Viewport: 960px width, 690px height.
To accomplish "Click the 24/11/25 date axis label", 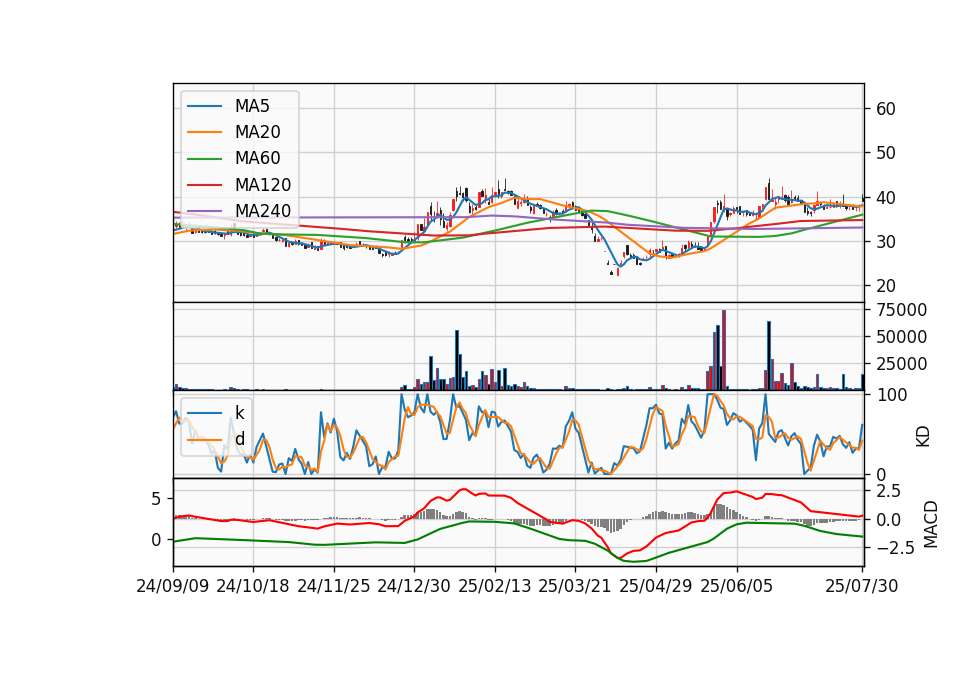I will [334, 586].
